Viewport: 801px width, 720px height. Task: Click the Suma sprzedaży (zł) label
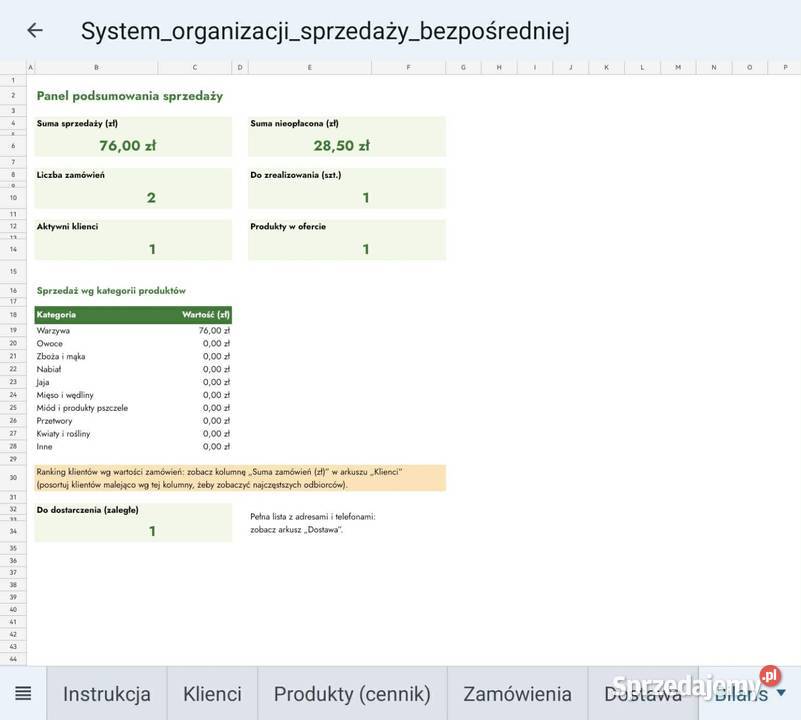click(77, 123)
